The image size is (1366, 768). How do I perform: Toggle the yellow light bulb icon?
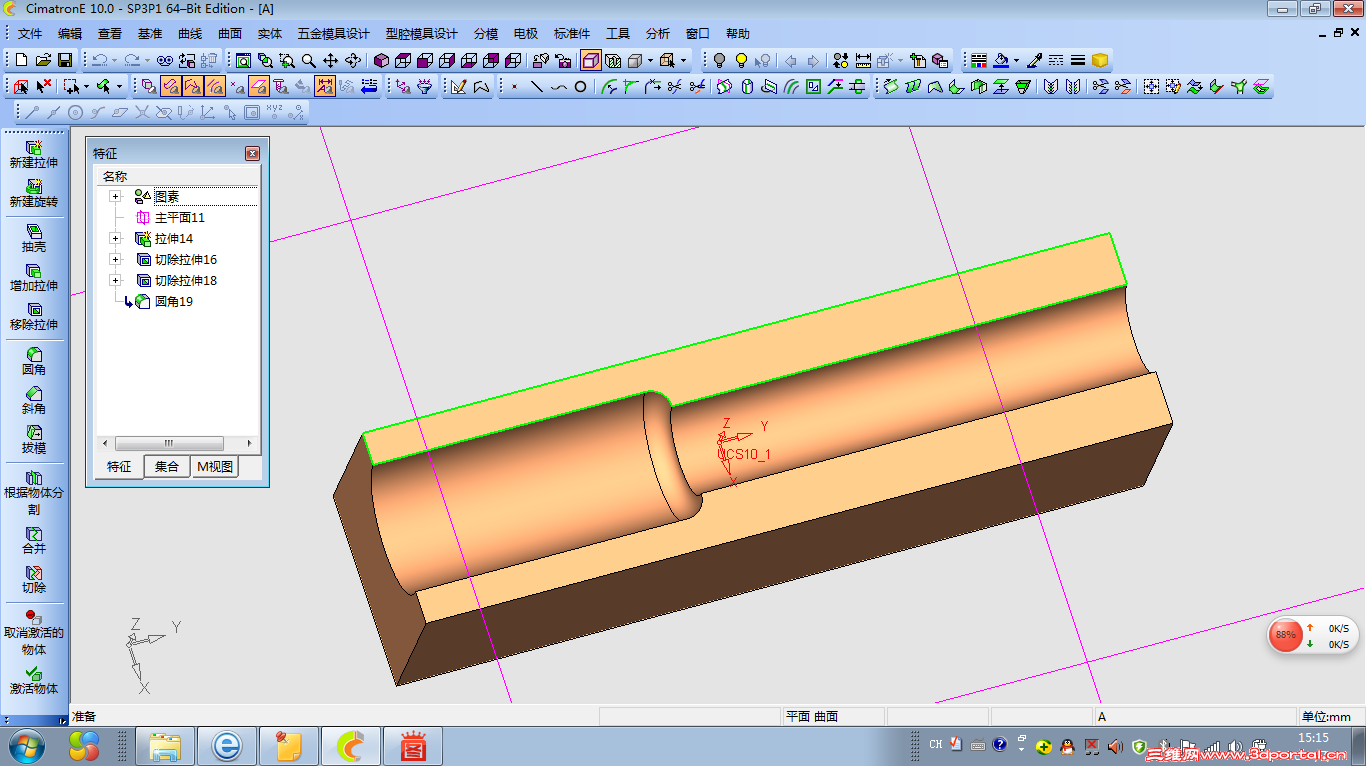pyautogui.click(x=742, y=60)
